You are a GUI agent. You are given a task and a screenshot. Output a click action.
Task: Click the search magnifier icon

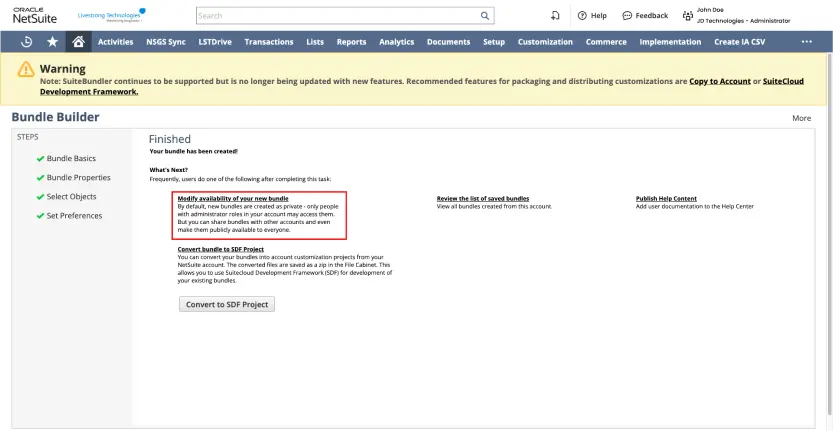(485, 16)
